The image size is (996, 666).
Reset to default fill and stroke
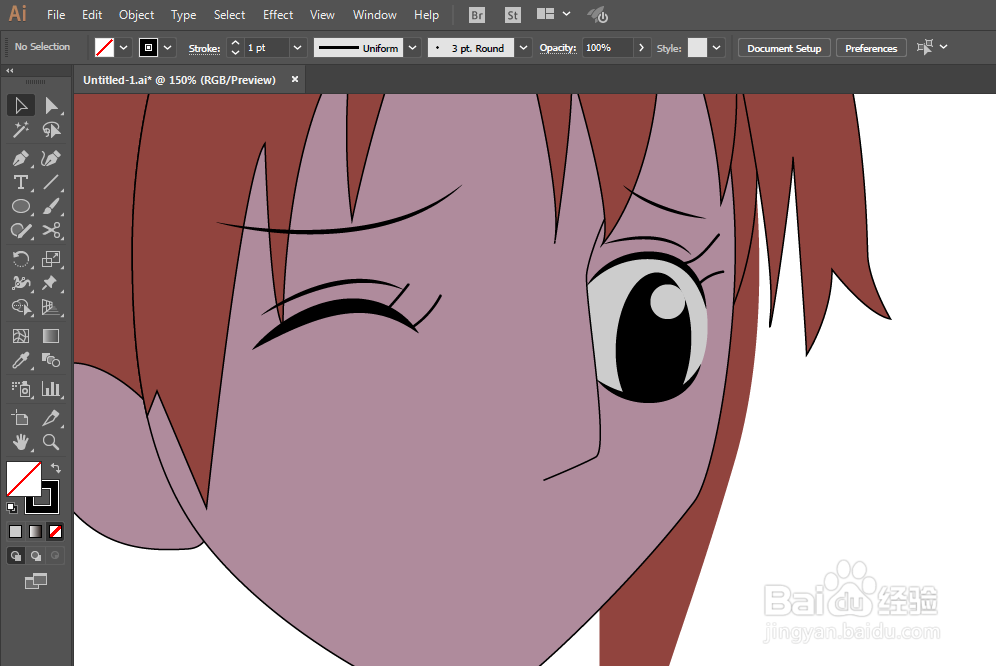[11, 507]
